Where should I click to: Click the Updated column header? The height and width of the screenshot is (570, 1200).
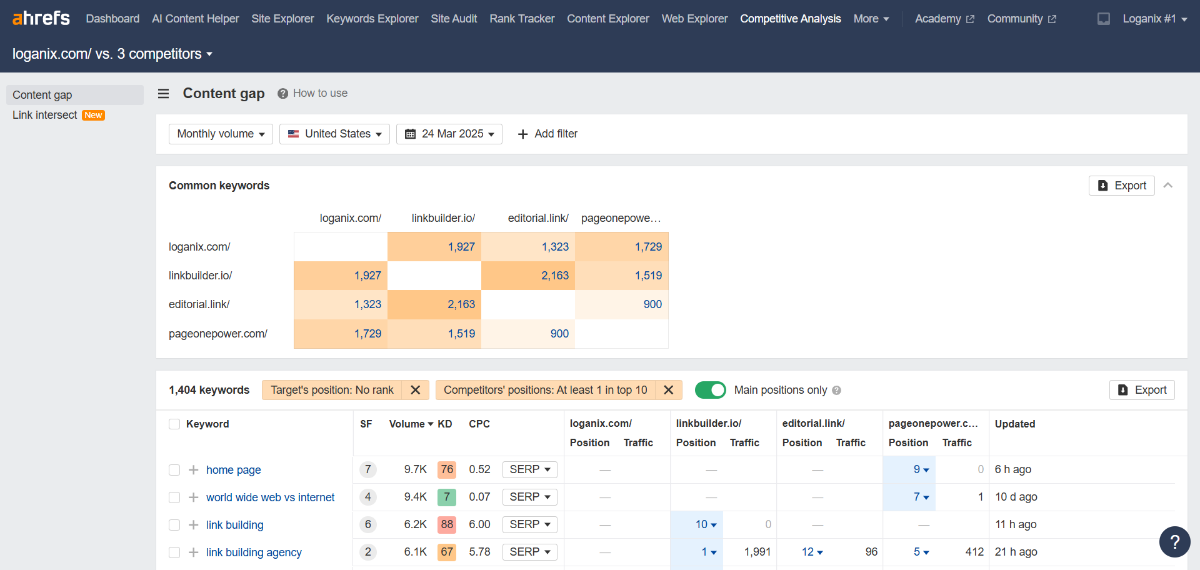click(1015, 424)
